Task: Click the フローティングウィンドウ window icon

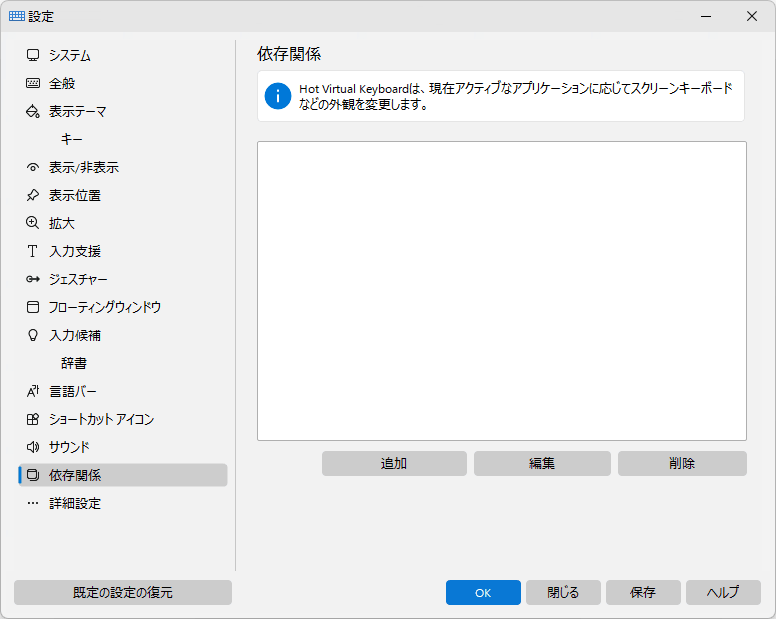Action: tap(33, 307)
